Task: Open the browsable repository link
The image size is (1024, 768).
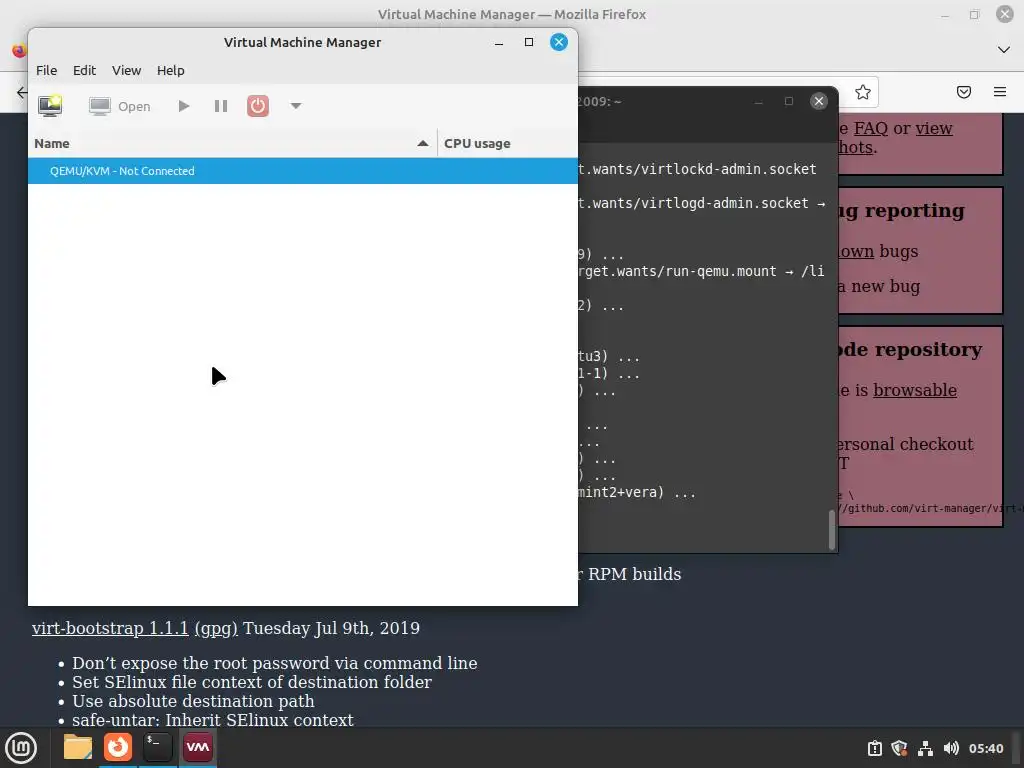Action: (915, 390)
